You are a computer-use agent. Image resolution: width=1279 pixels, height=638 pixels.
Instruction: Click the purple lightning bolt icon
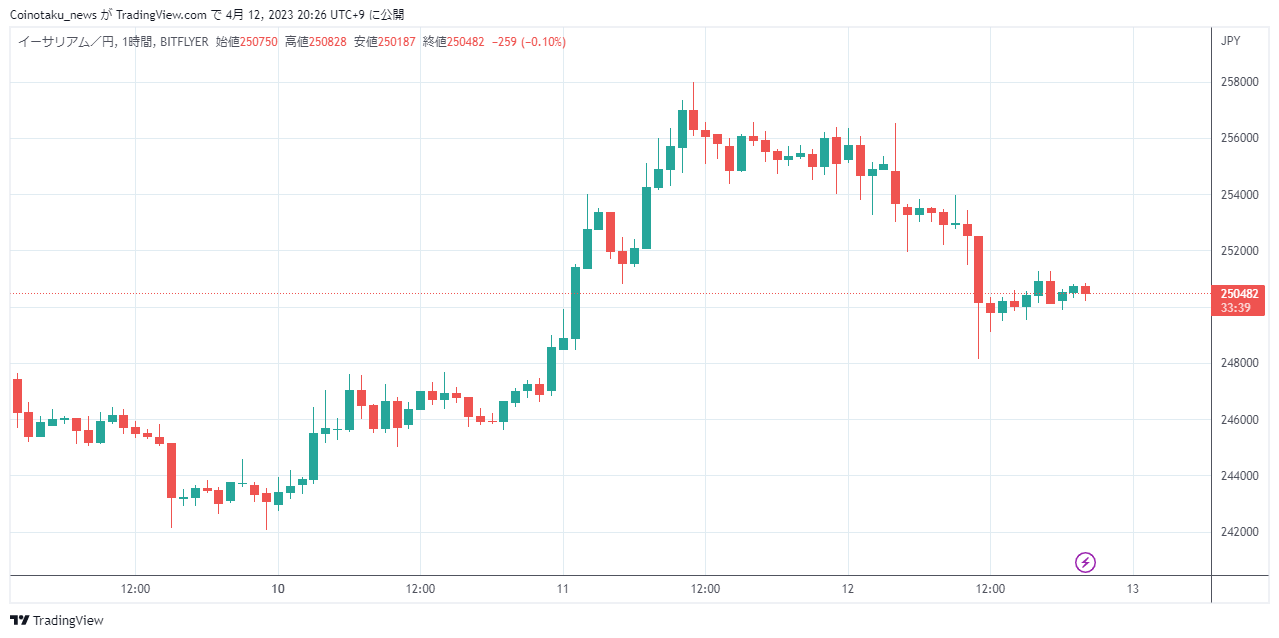1085,562
